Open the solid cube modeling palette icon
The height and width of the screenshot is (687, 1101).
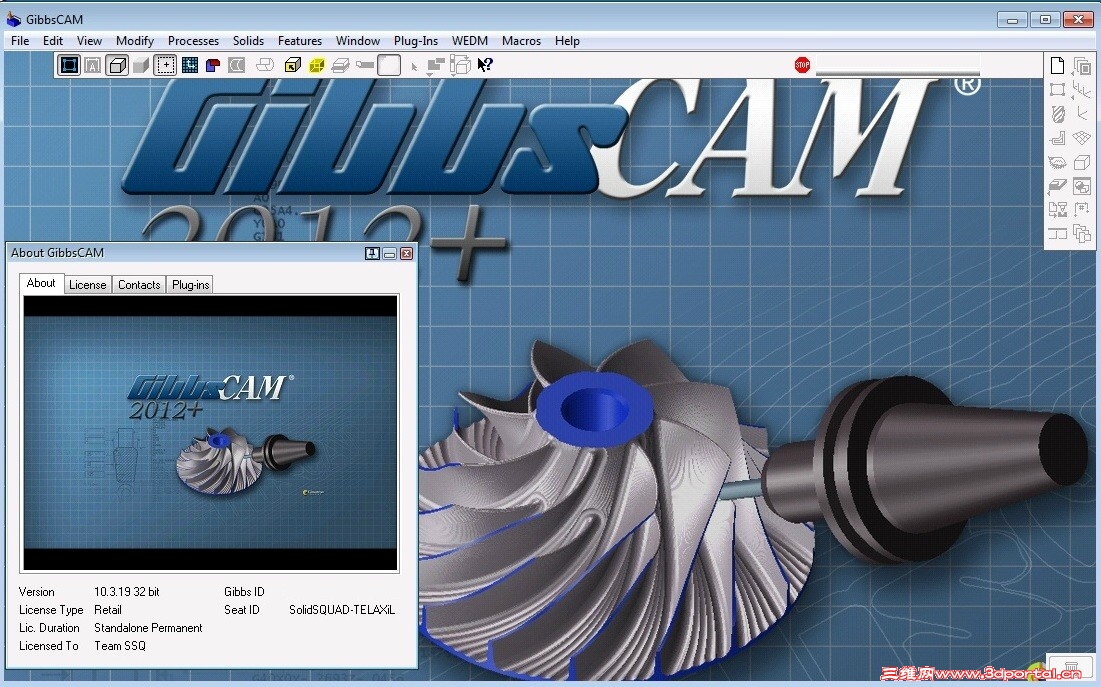pos(1082,162)
